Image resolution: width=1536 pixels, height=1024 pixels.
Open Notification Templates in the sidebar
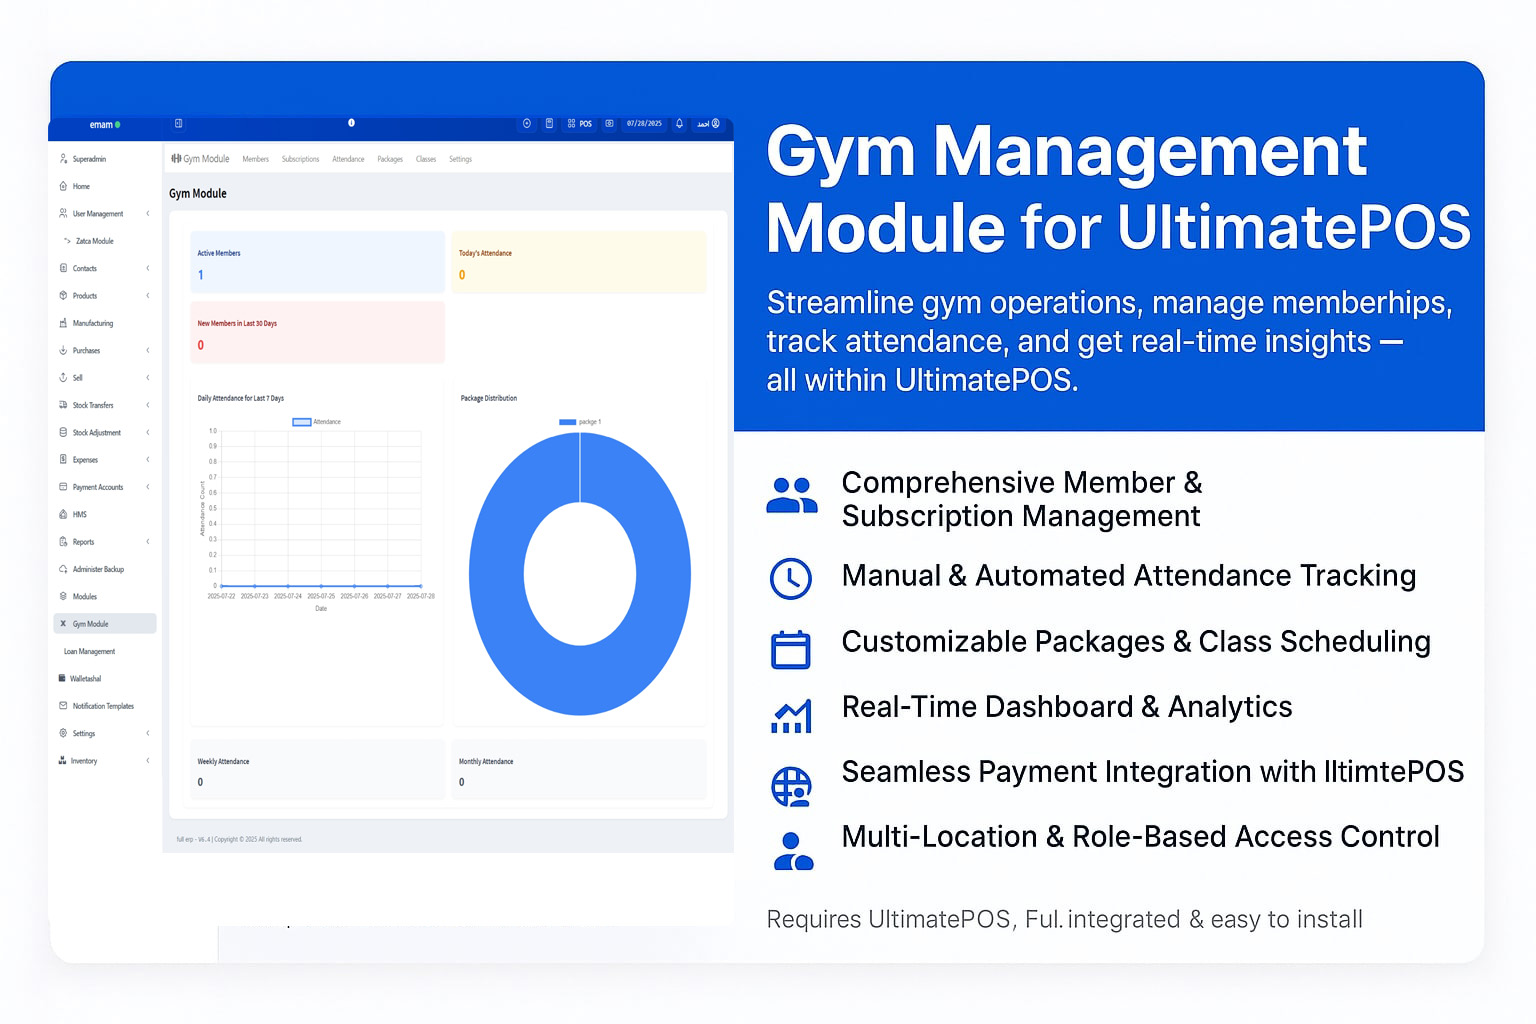[x=101, y=706]
